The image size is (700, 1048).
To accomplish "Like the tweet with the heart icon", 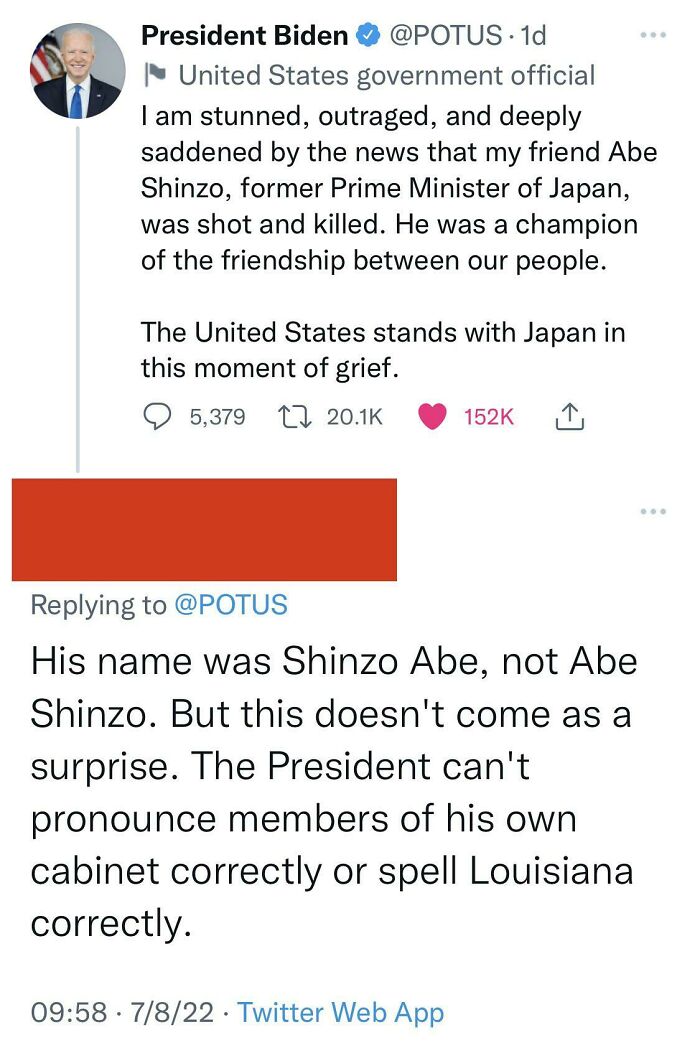I will [431, 416].
